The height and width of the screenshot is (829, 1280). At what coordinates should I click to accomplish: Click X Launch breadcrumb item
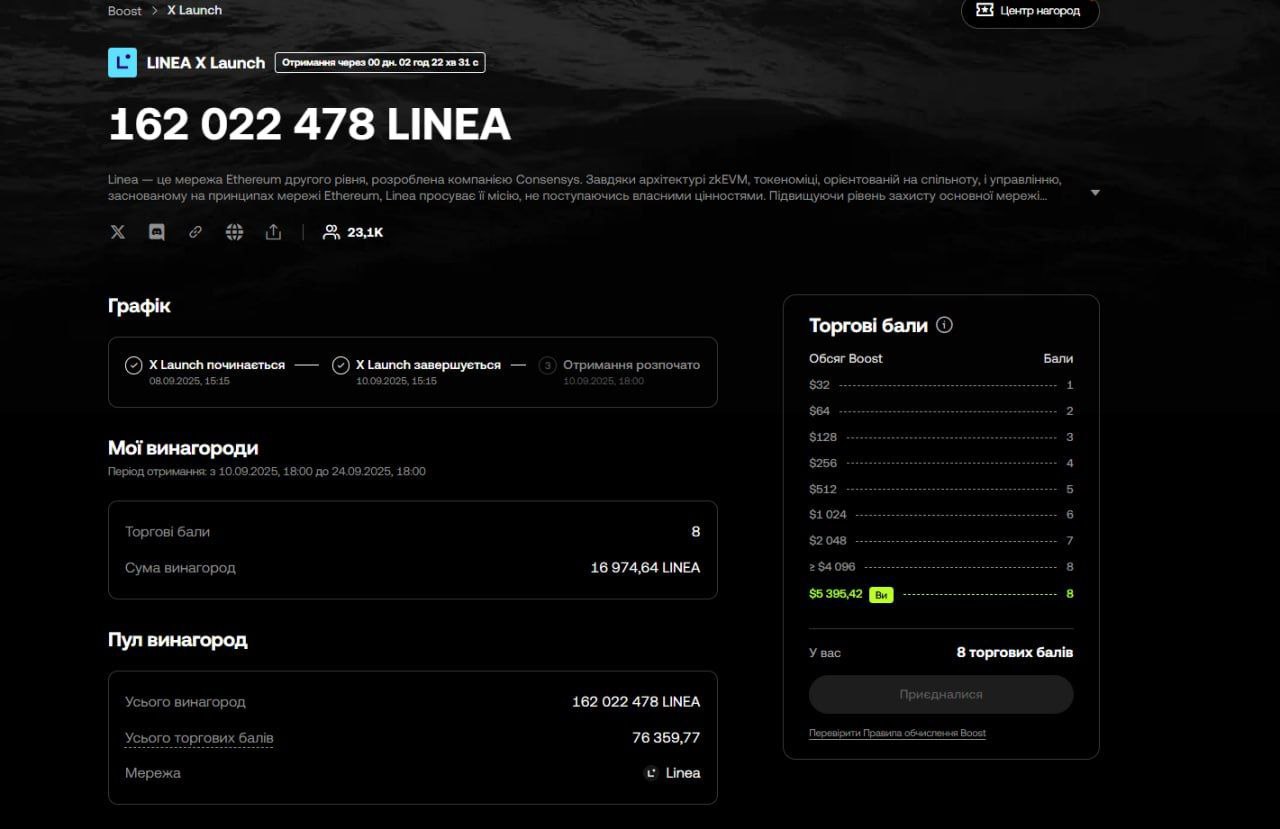pyautogui.click(x=194, y=10)
